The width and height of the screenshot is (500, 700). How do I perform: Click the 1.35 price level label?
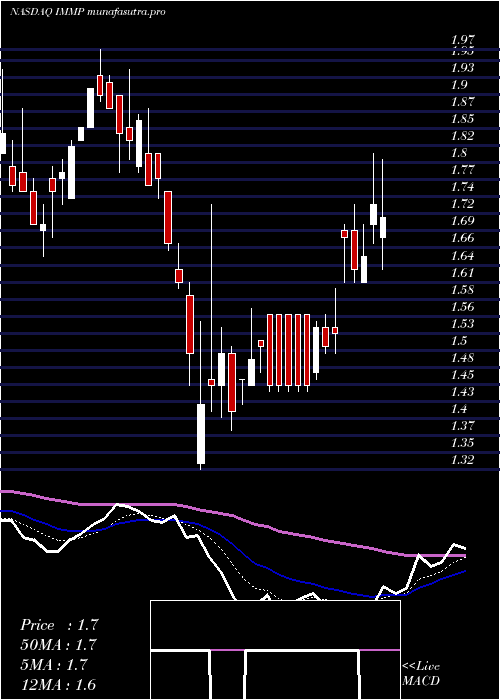[462, 443]
